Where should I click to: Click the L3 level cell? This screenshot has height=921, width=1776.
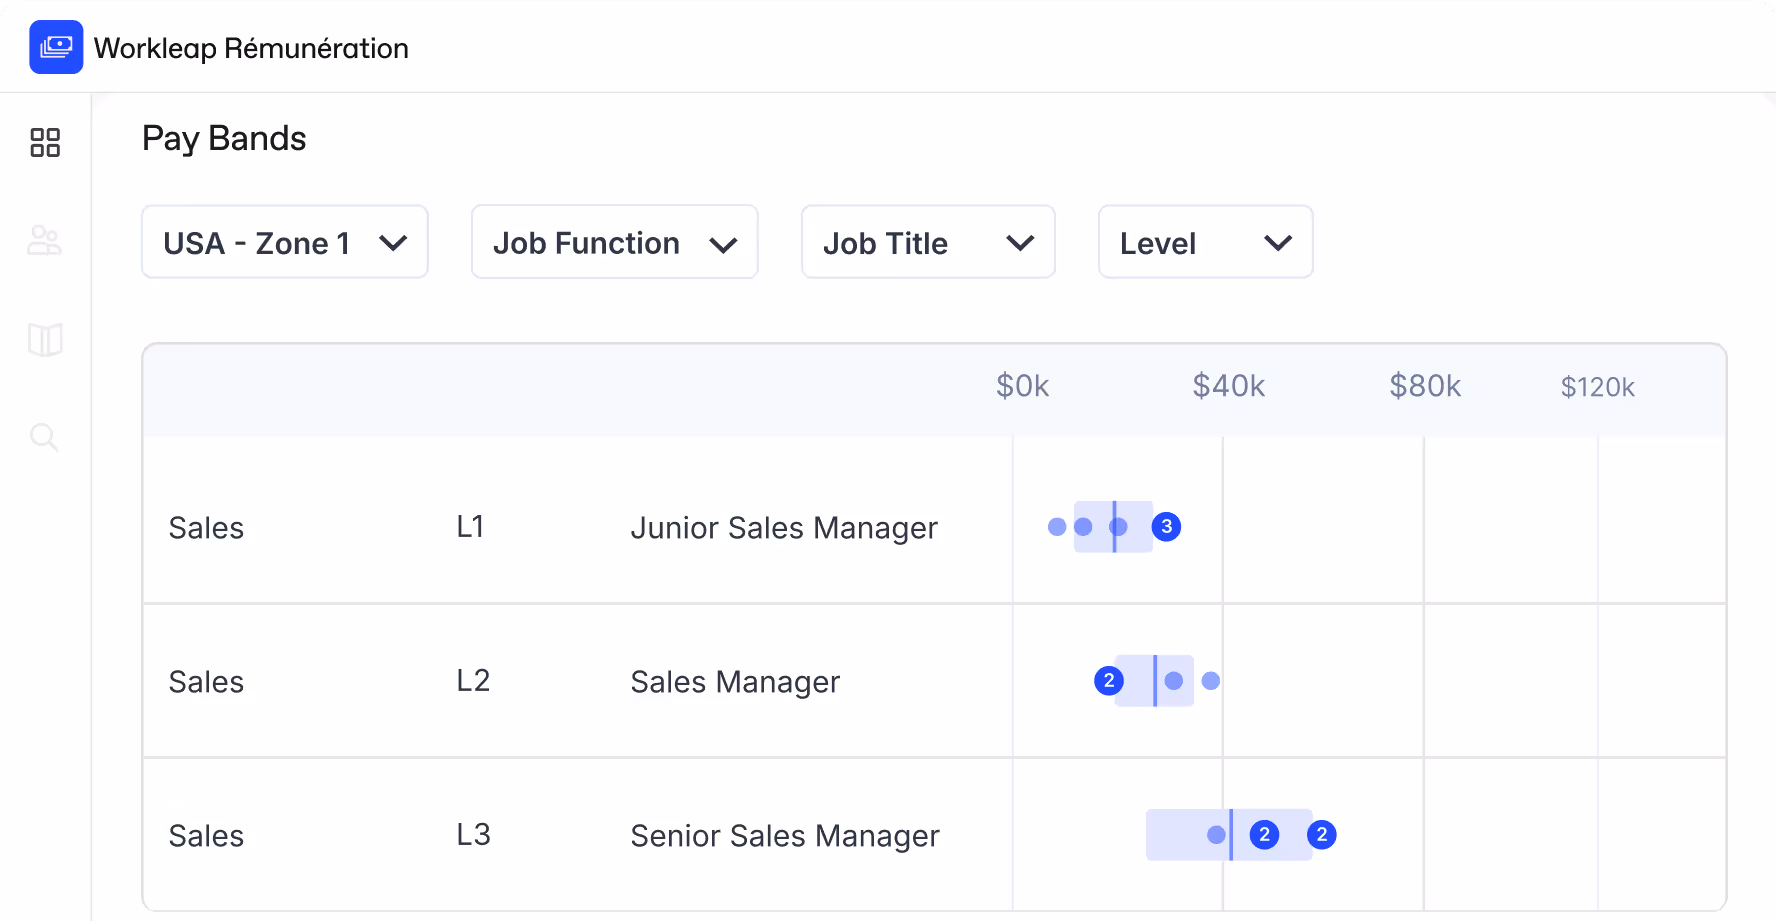473,835
